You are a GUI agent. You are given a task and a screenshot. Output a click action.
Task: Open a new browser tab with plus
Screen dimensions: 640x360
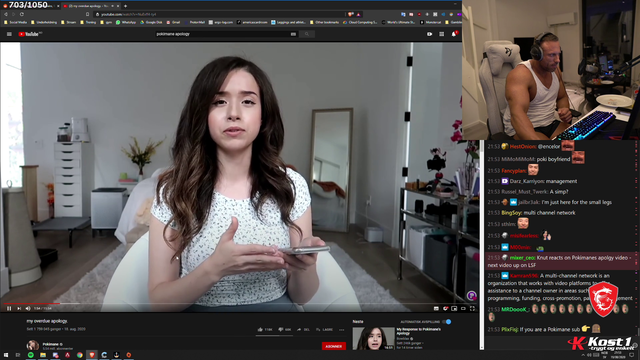[125, 6]
